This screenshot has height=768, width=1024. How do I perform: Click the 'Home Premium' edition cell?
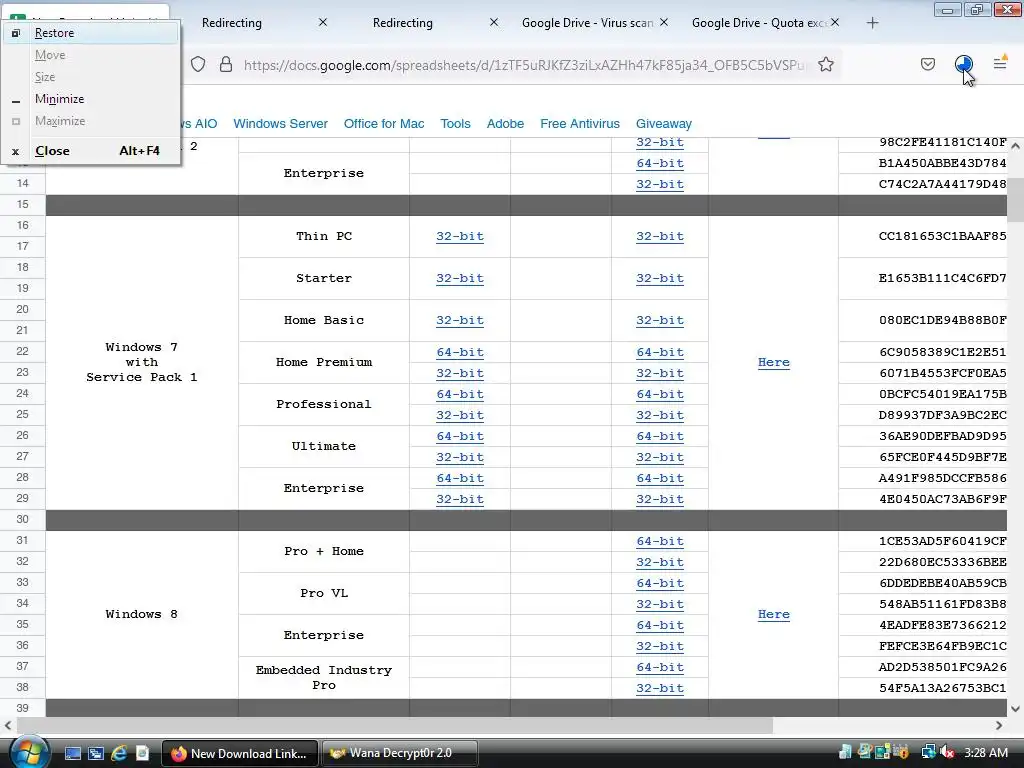(324, 362)
